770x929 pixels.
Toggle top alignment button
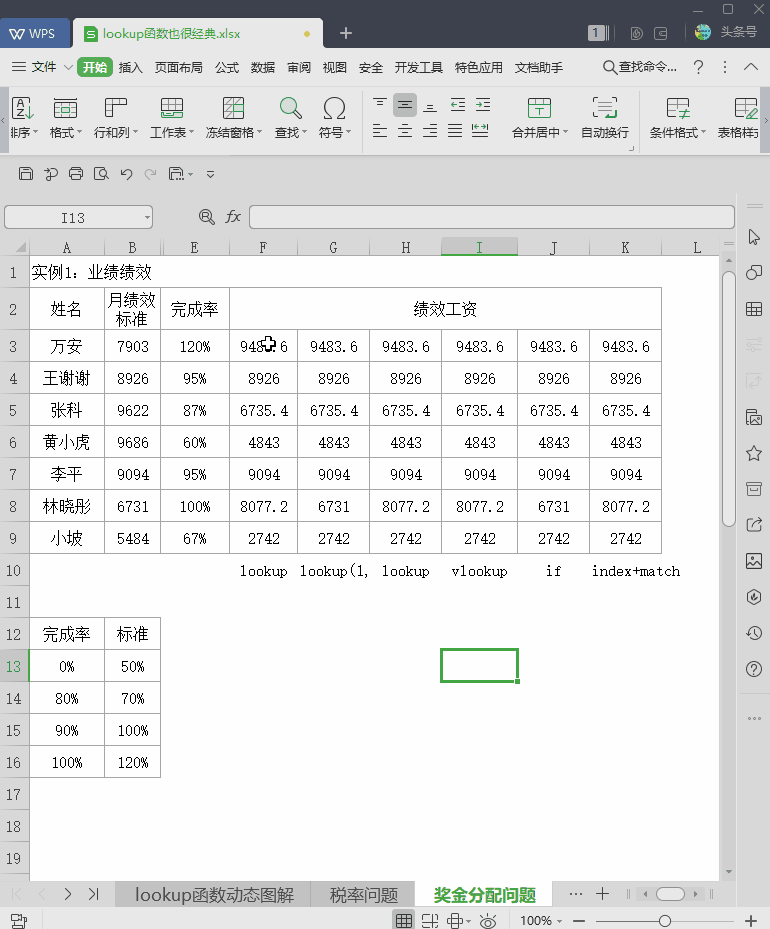[x=380, y=105]
